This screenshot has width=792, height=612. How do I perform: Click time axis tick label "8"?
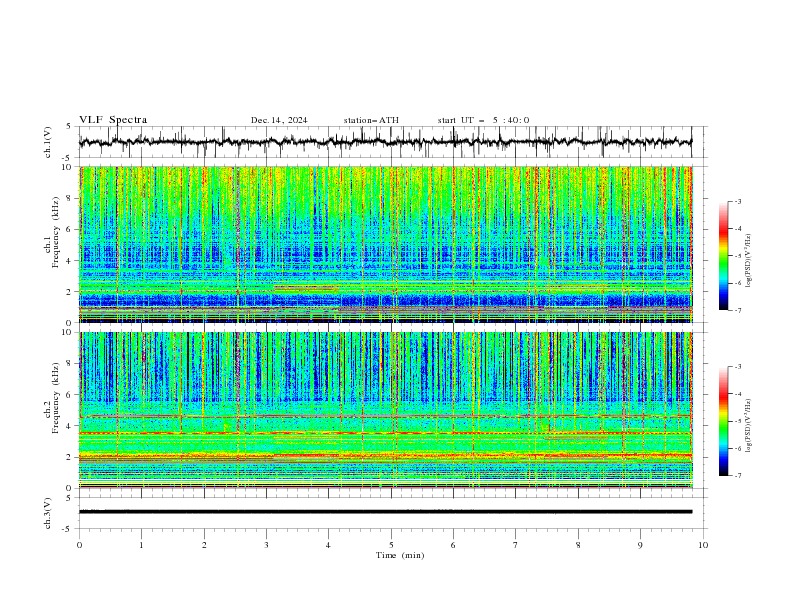coord(578,545)
